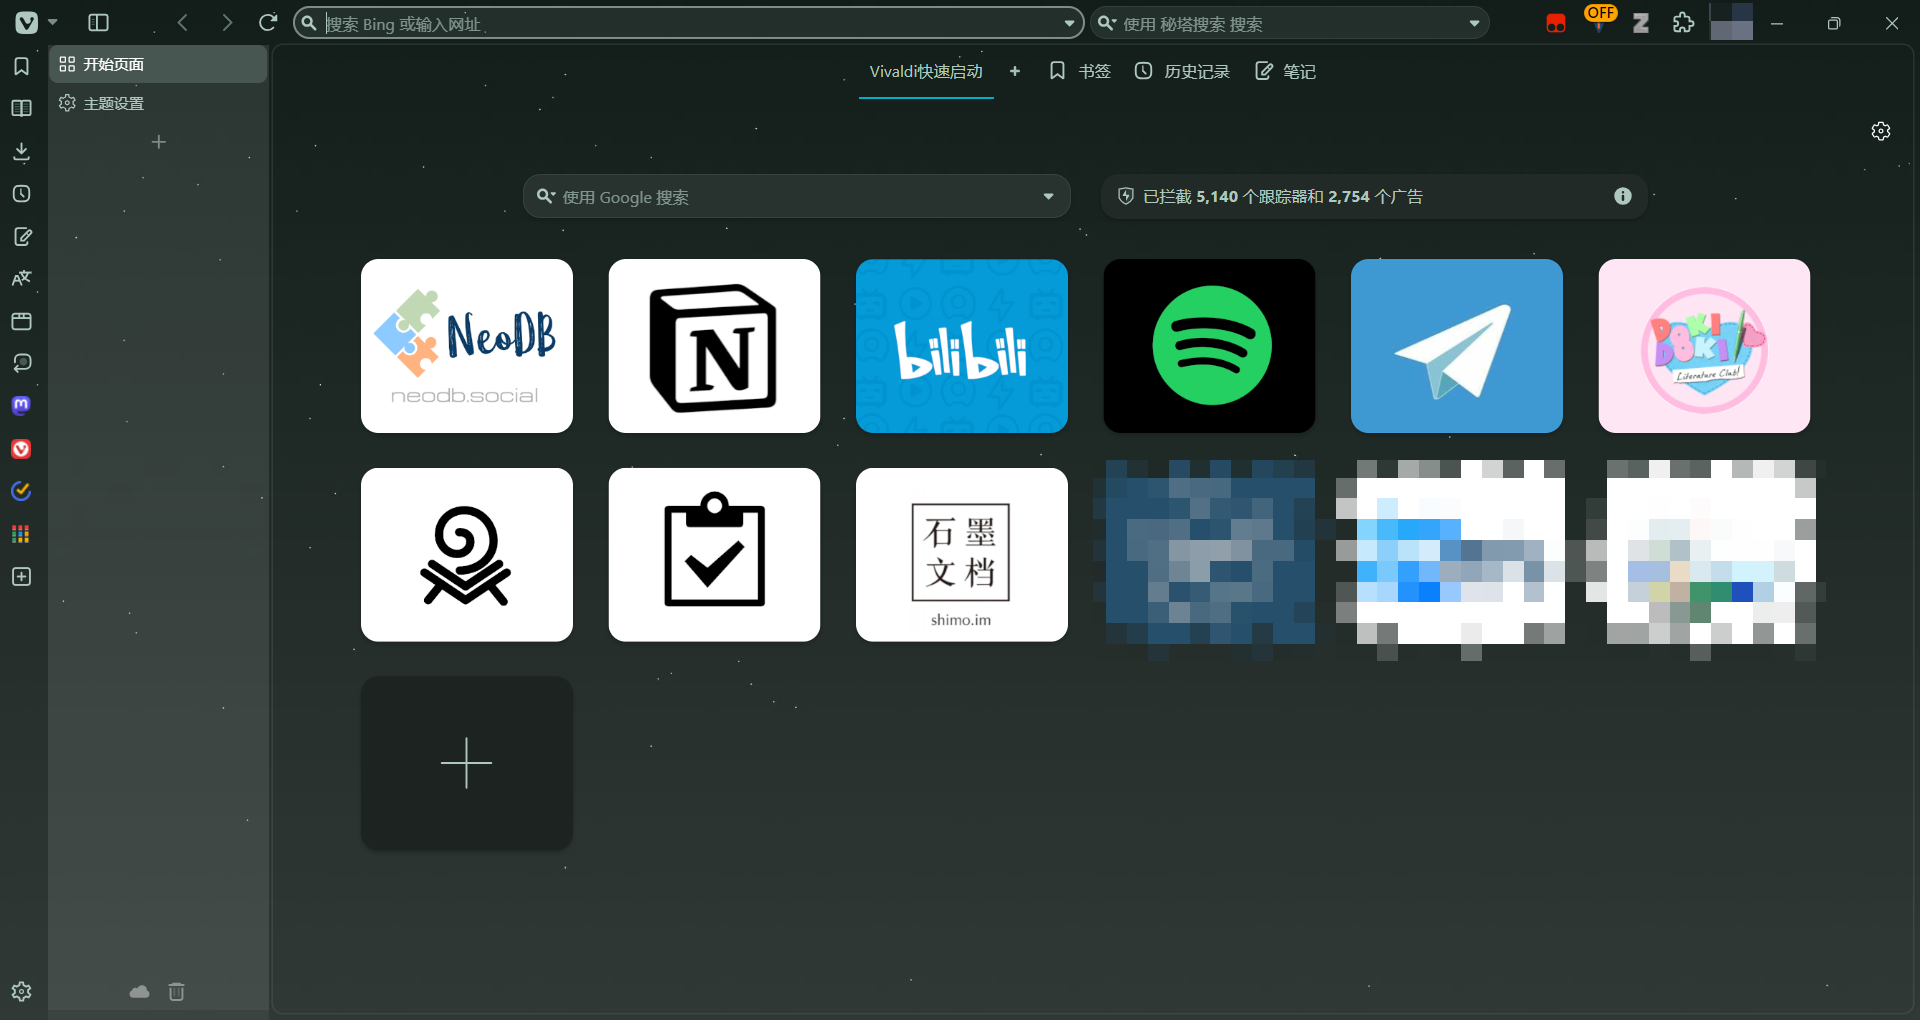Open the Mastodon web panel
The height and width of the screenshot is (1020, 1920).
pos(21,405)
